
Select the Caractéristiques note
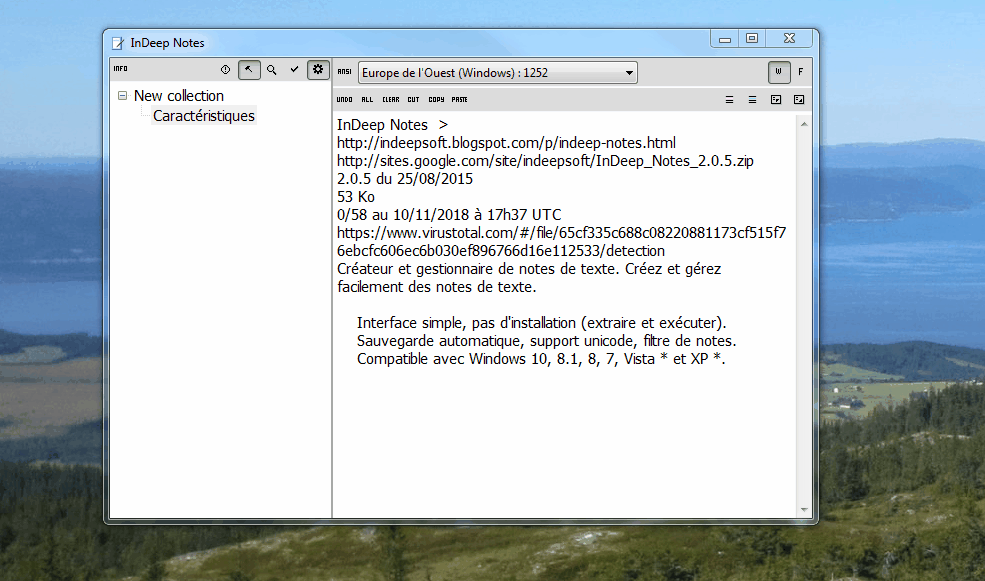(x=204, y=116)
